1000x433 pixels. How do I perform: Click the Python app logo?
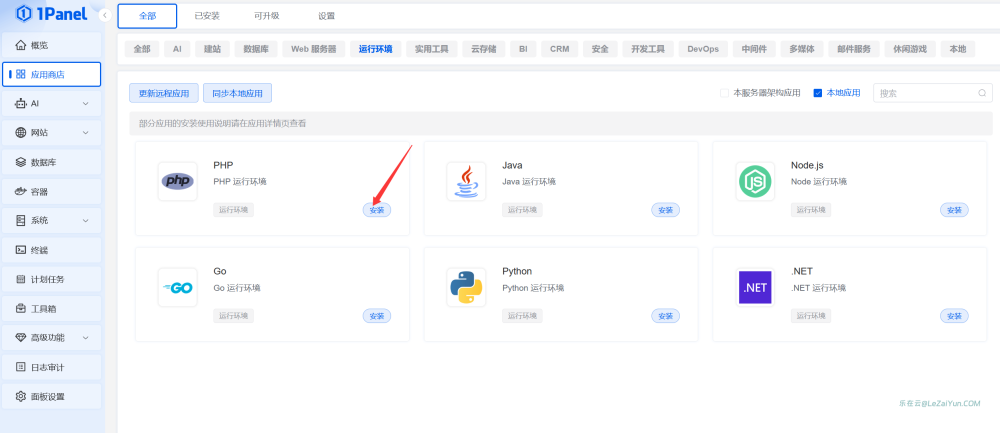tap(466, 288)
